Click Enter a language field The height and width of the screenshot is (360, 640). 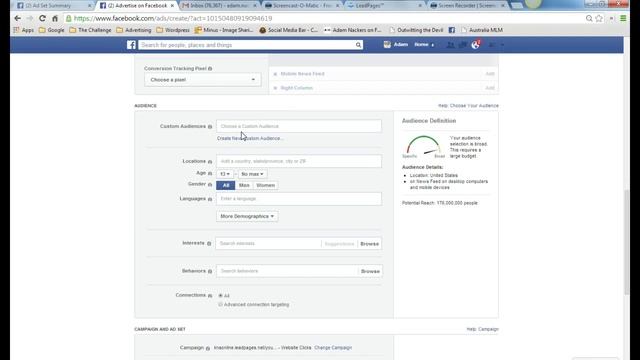tap(299, 199)
